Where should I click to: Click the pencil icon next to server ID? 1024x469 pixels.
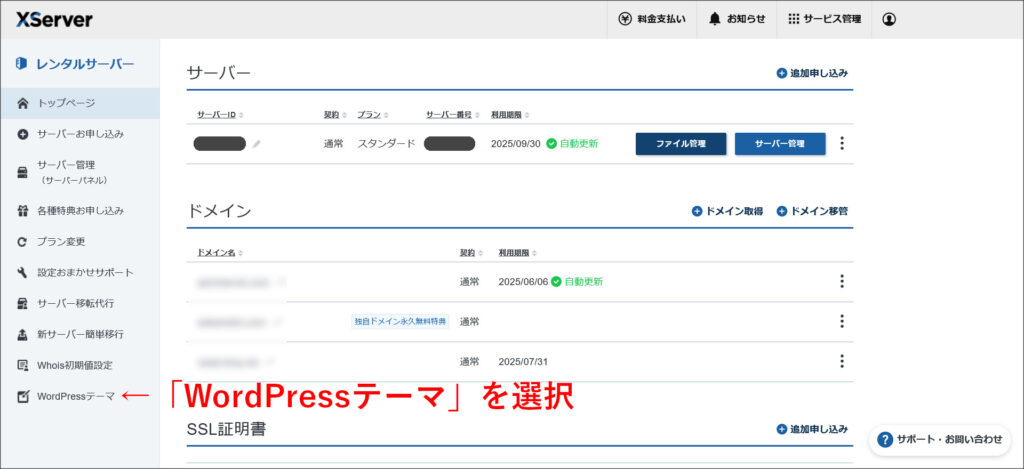(x=256, y=144)
